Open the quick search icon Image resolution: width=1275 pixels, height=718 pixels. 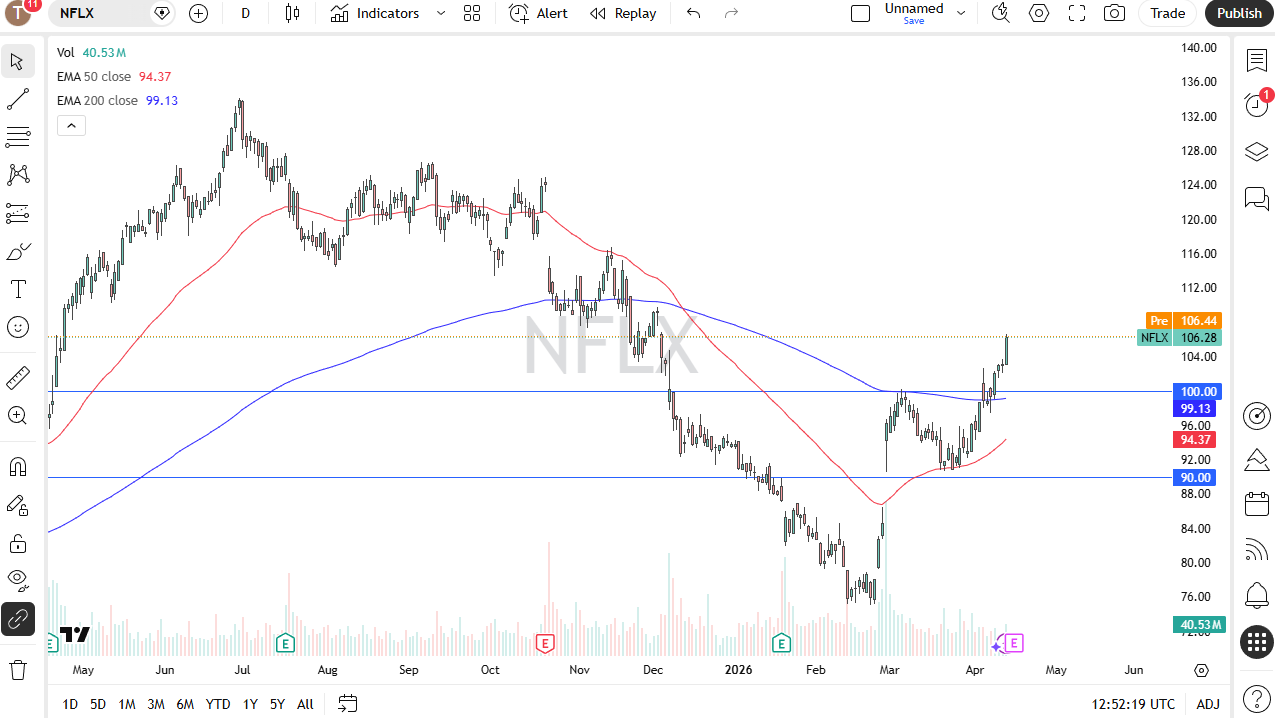(1000, 13)
